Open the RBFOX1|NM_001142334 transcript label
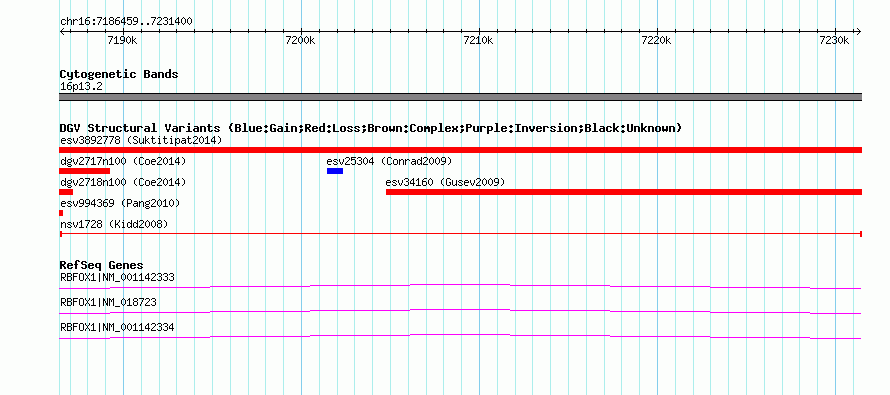This screenshot has height=395, width=890. [x=117, y=327]
